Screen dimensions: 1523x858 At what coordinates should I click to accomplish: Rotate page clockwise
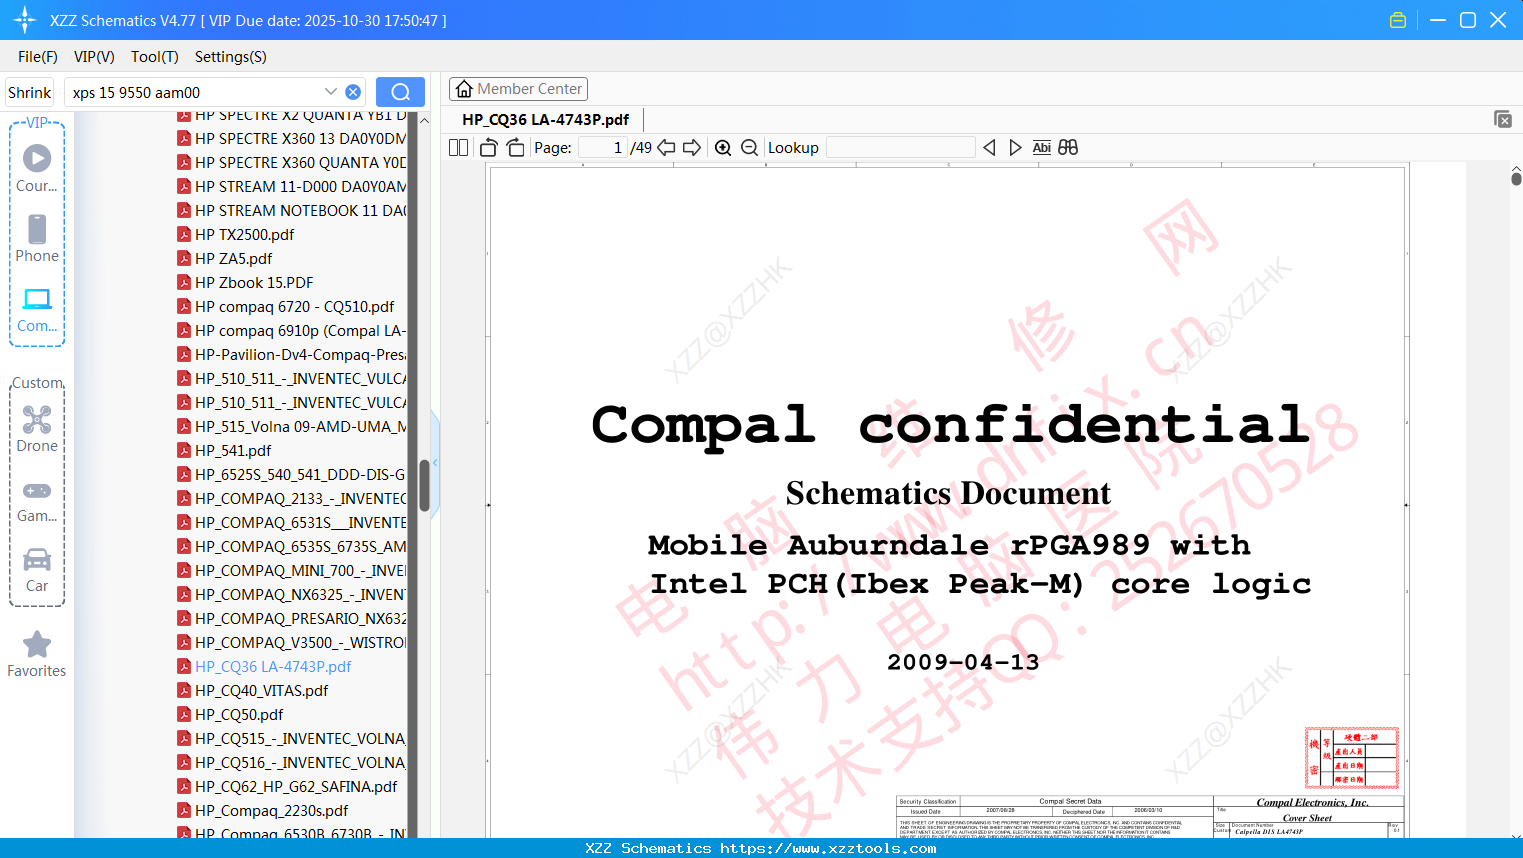[x=515, y=148]
